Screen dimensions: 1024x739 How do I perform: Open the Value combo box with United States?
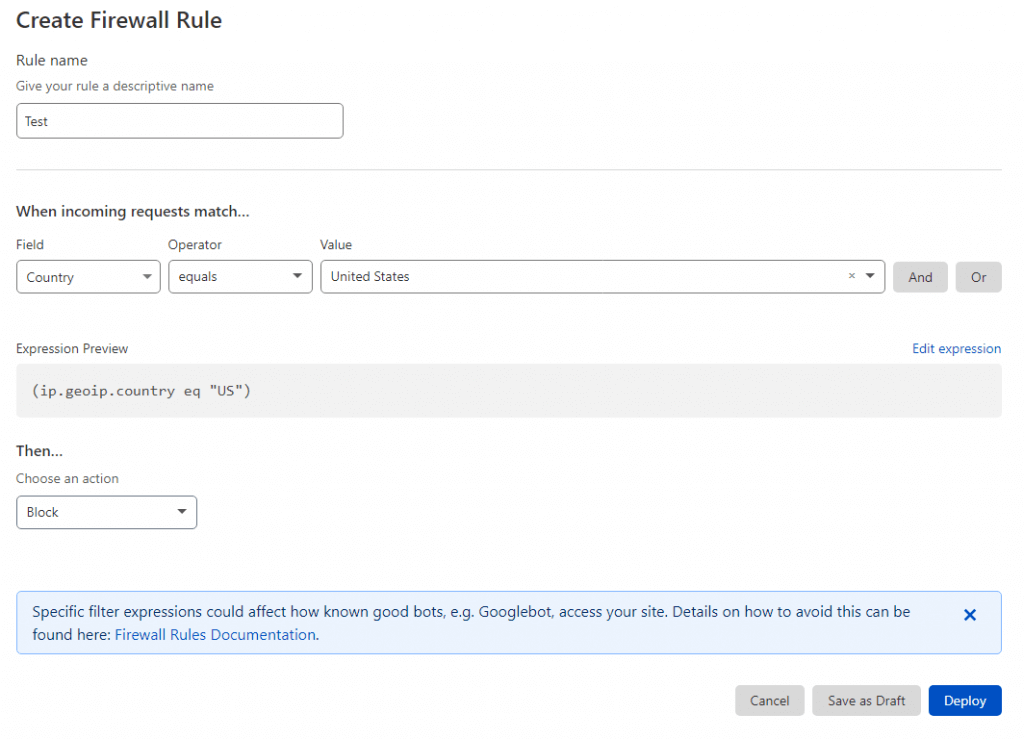click(x=580, y=277)
